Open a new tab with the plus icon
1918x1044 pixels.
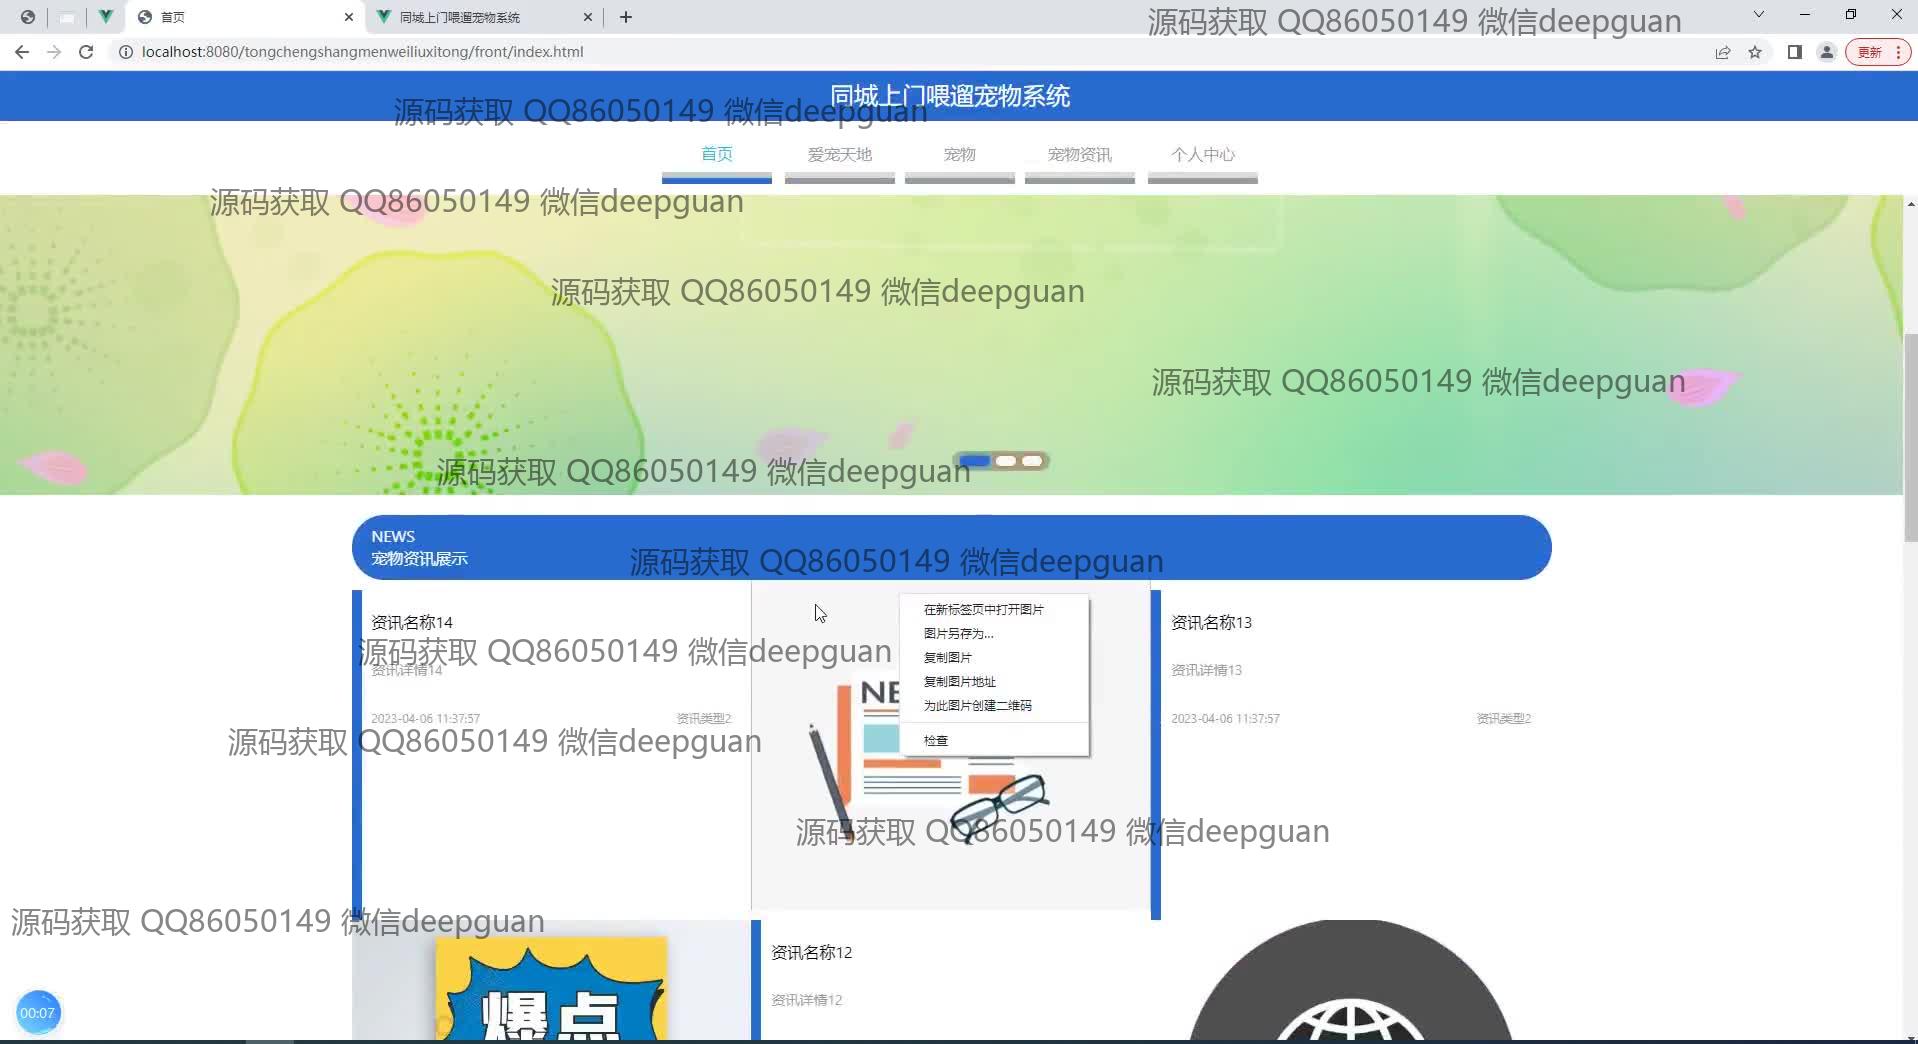pos(626,17)
